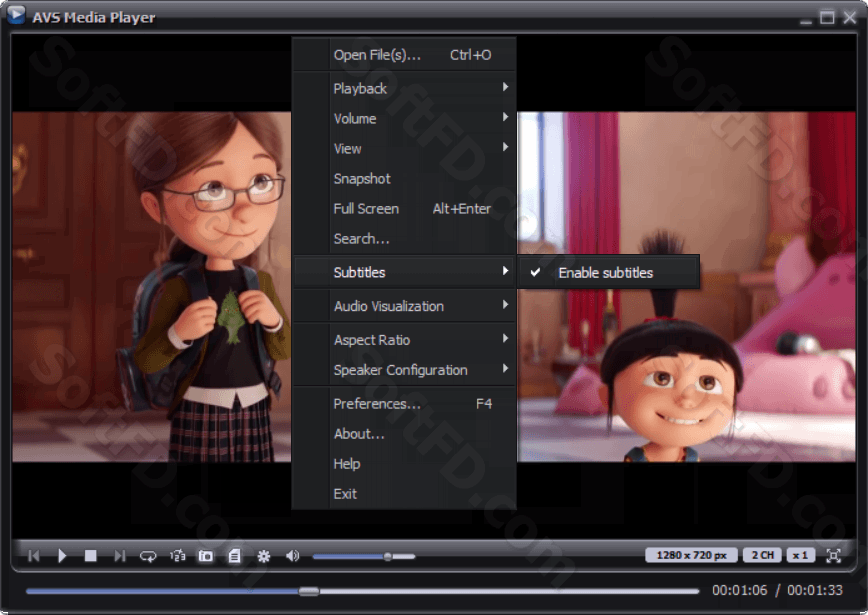Screen dimensions: 868x615
Task: Click the Subtitles submenu item
Action: pyautogui.click(x=404, y=272)
